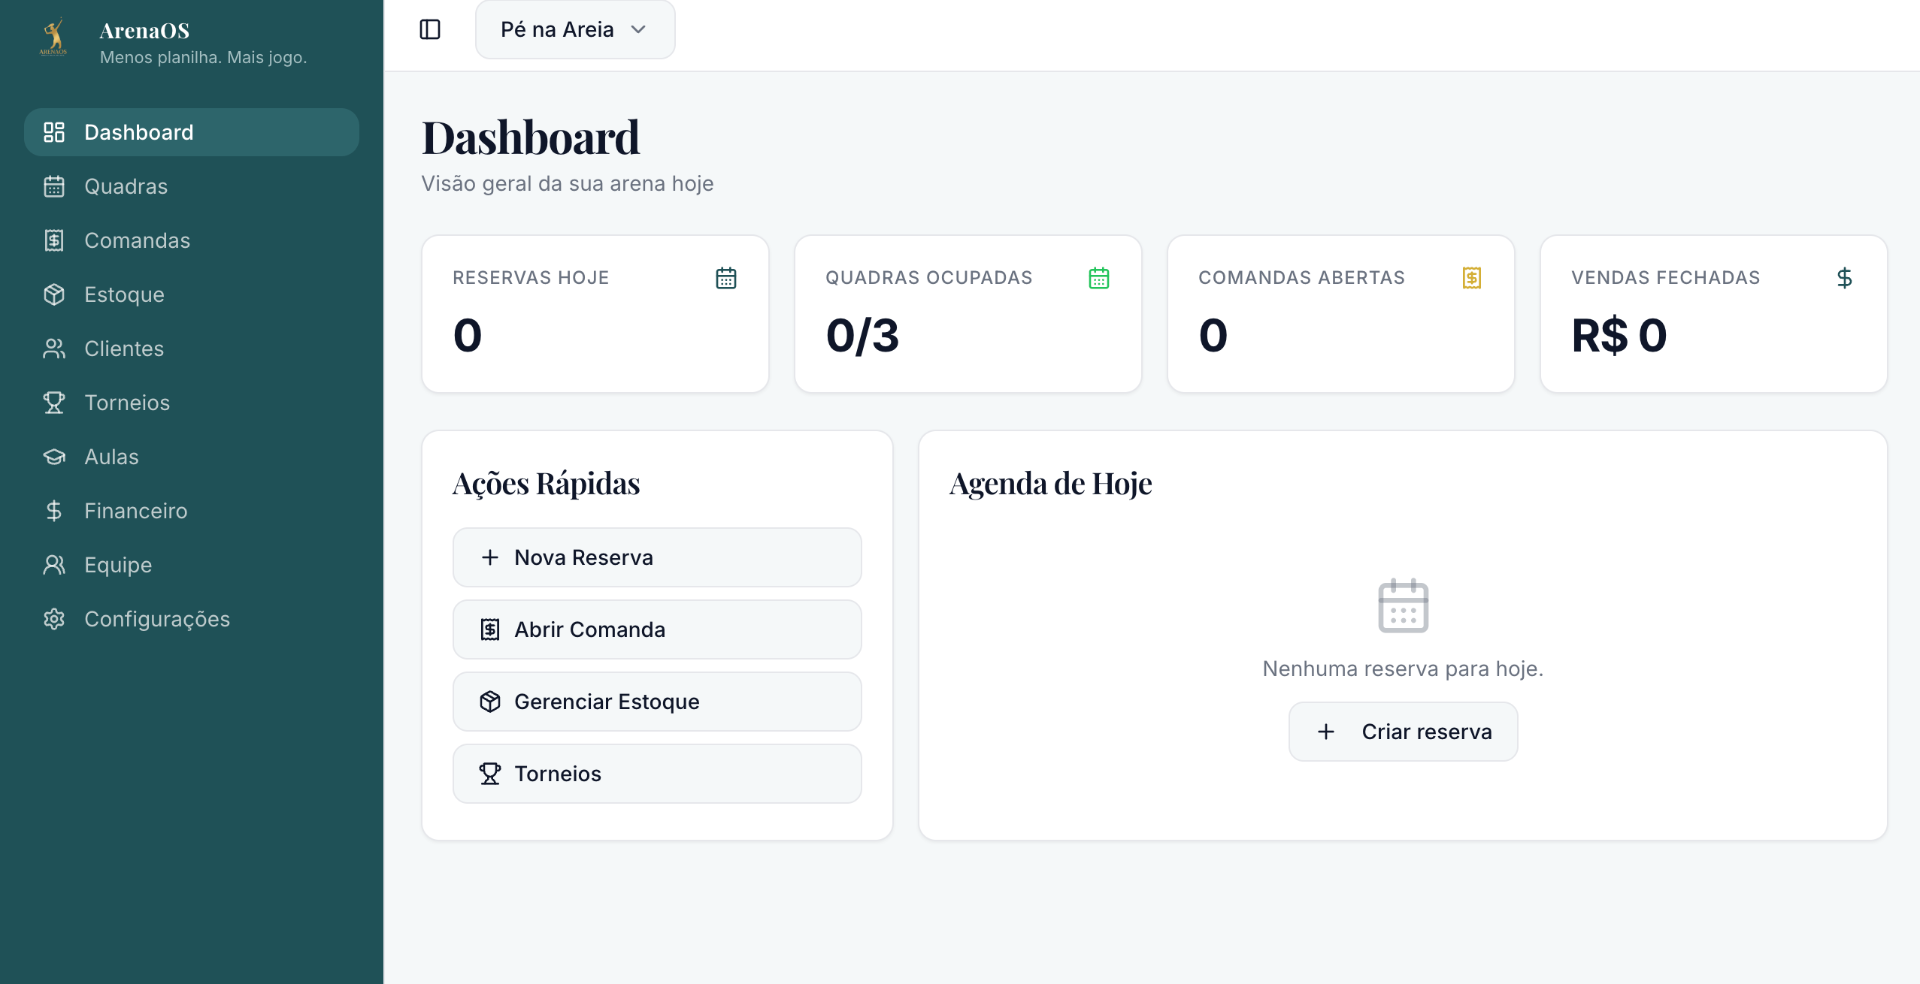
Task: Open the Pé na Areia arena dropdown
Action: click(575, 30)
